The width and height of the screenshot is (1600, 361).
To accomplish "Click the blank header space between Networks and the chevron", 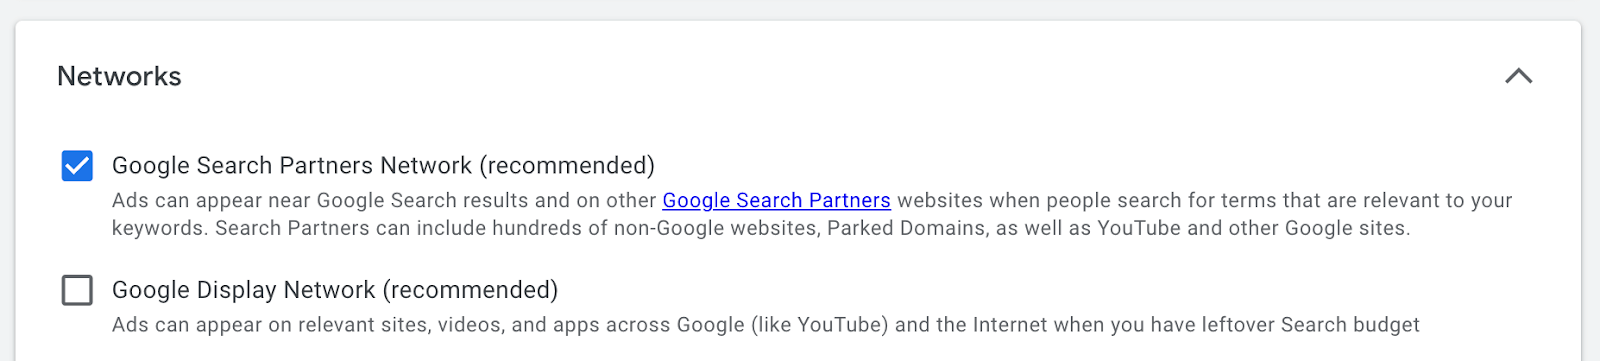I will [x=840, y=76].
